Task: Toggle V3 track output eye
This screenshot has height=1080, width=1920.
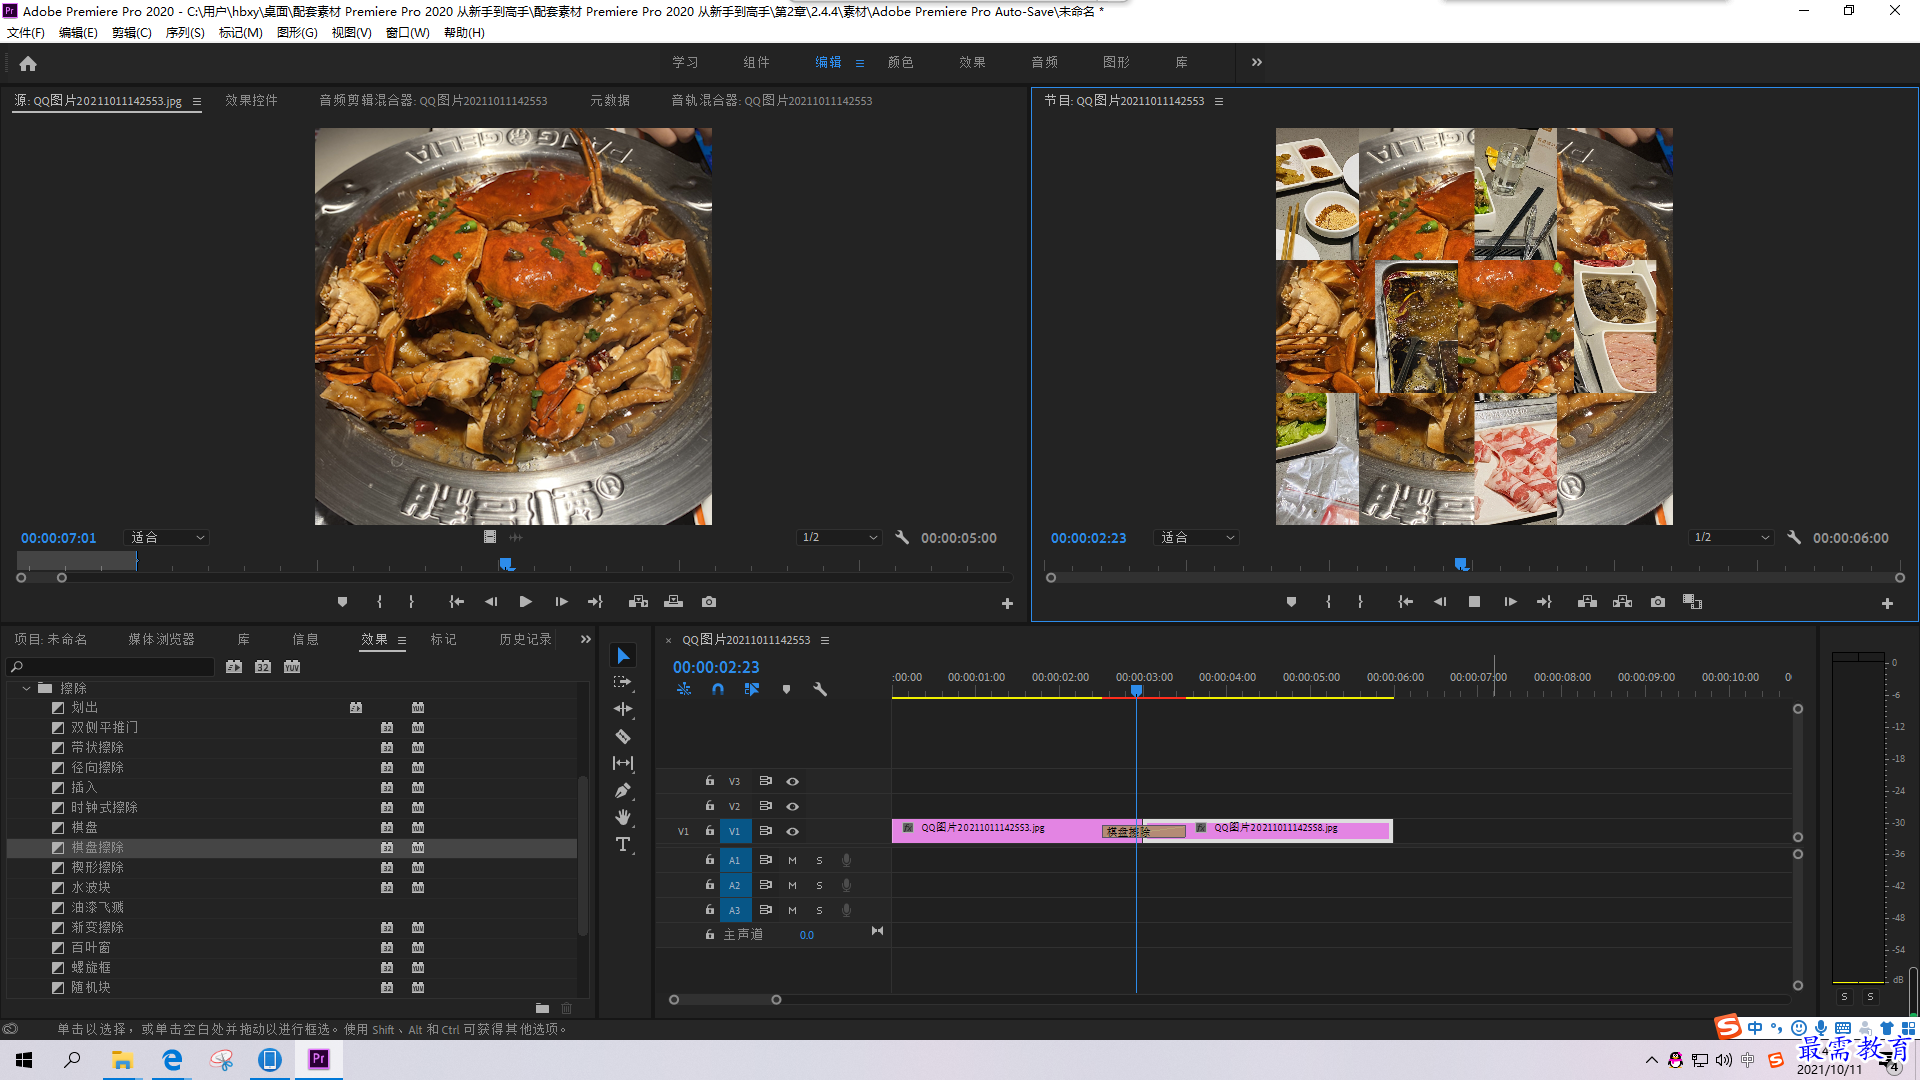Action: 792,781
